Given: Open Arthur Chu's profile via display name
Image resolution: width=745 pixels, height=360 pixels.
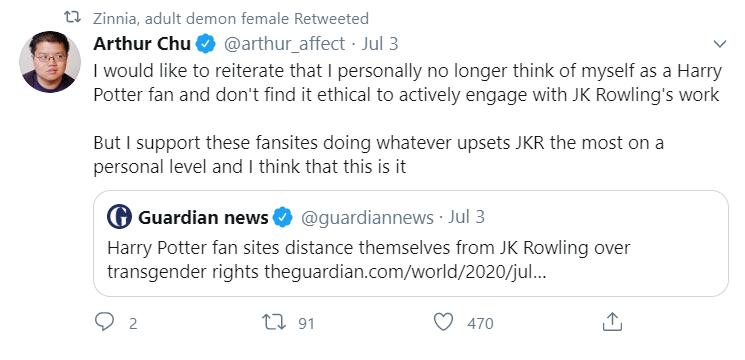Looking at the screenshot, I should tap(142, 44).
